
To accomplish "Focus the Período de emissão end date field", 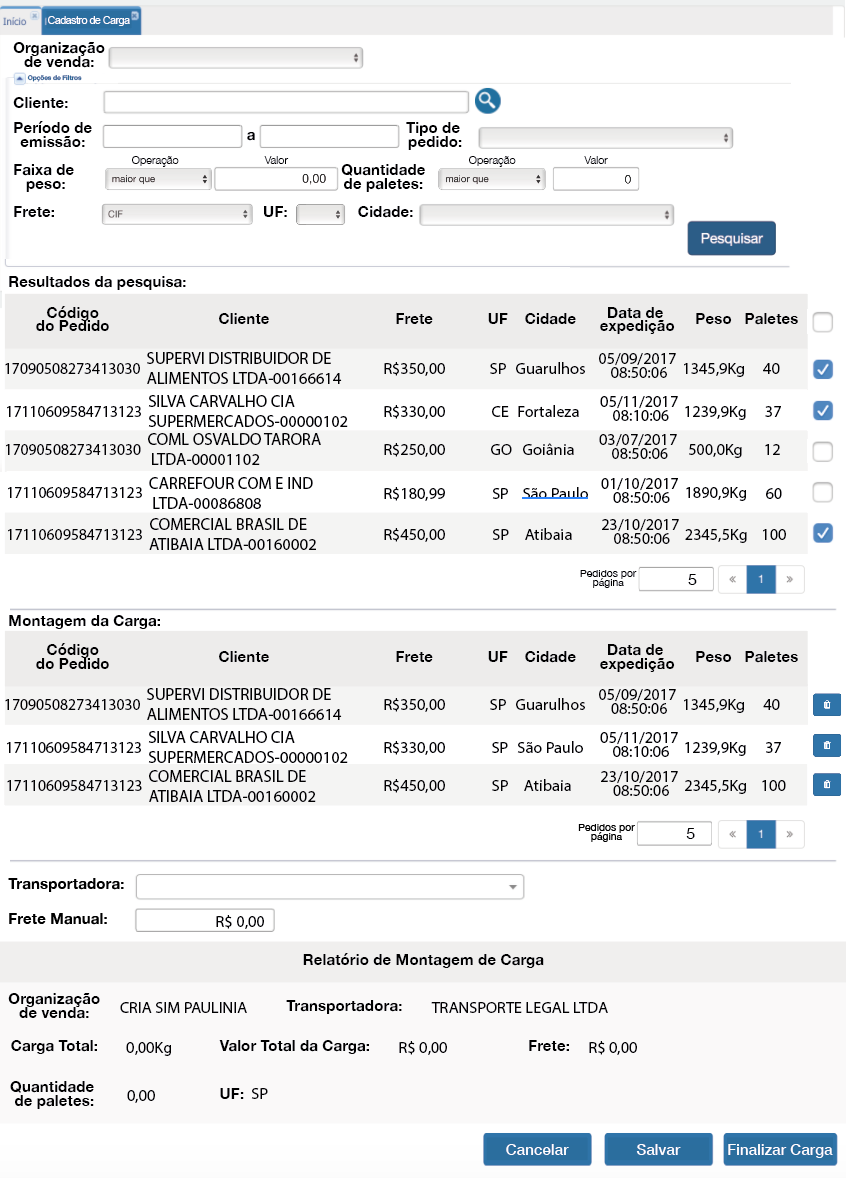I will pos(329,136).
